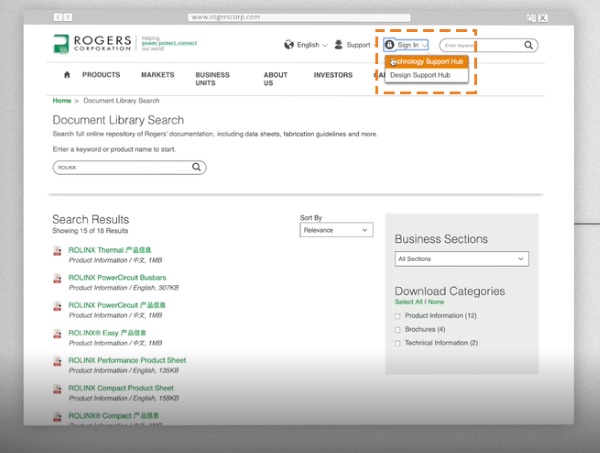The height and width of the screenshot is (453, 600).
Task: Check the Technical Information (2) checkbox
Action: point(398,343)
